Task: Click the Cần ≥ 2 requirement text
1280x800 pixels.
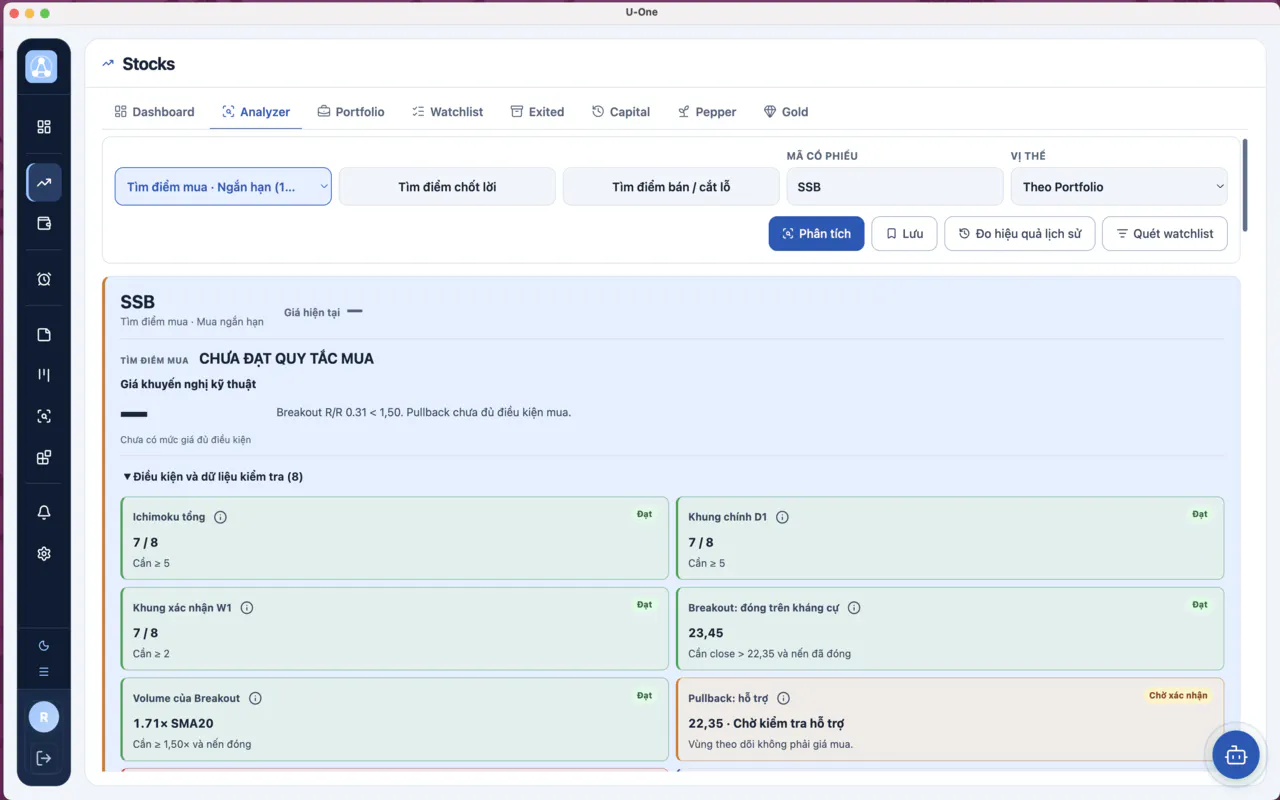Action: click(x=151, y=654)
